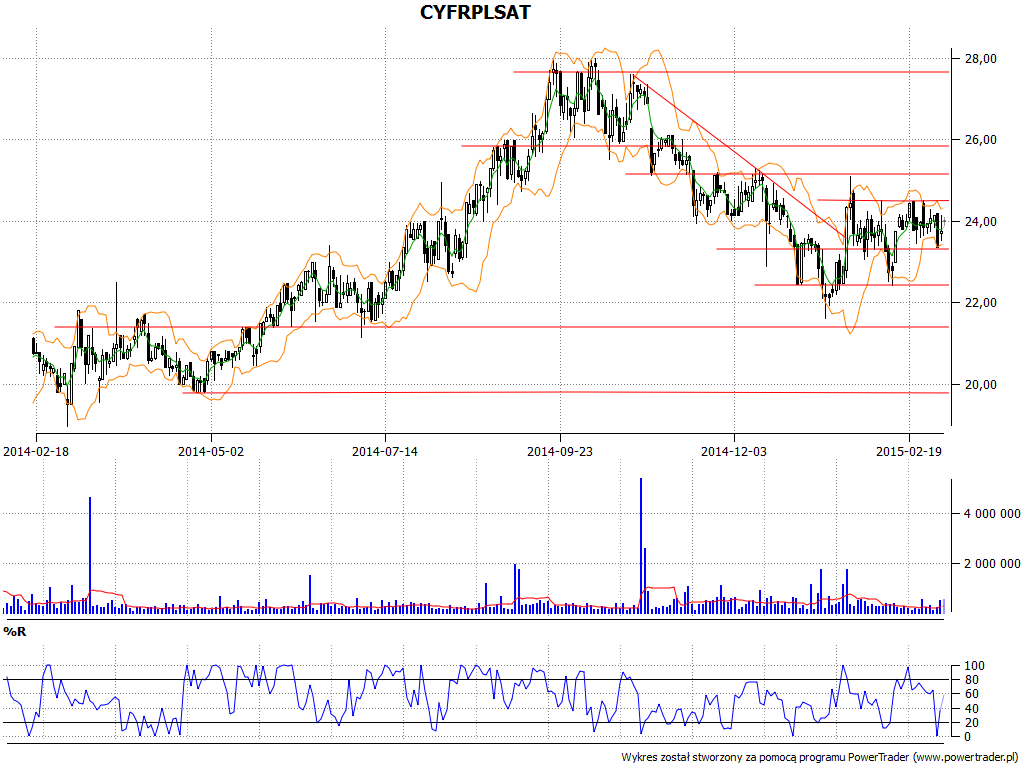Click the CYFRPLSAT chart title

coord(475,12)
